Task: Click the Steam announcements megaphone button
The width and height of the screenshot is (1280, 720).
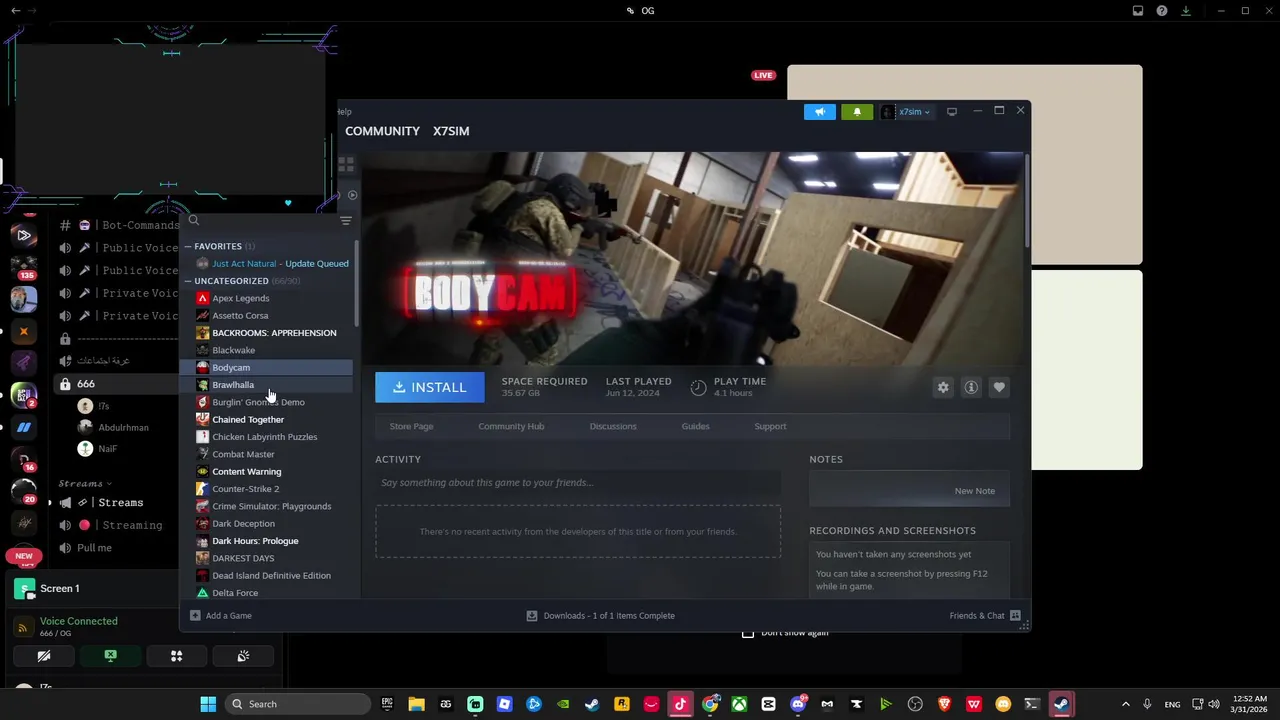Action: 819,112
